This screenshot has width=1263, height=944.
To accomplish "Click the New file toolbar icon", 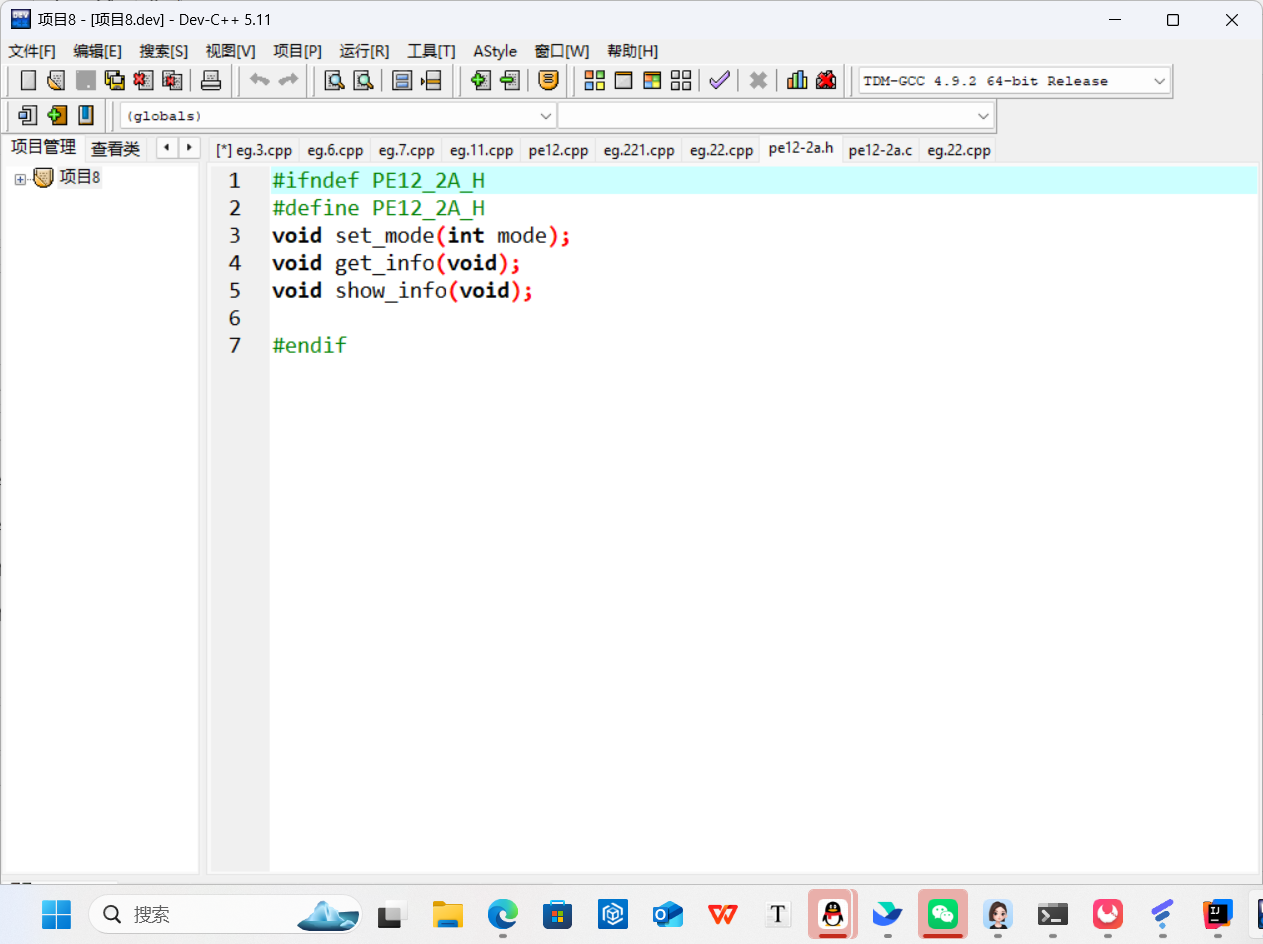I will pyautogui.click(x=28, y=81).
